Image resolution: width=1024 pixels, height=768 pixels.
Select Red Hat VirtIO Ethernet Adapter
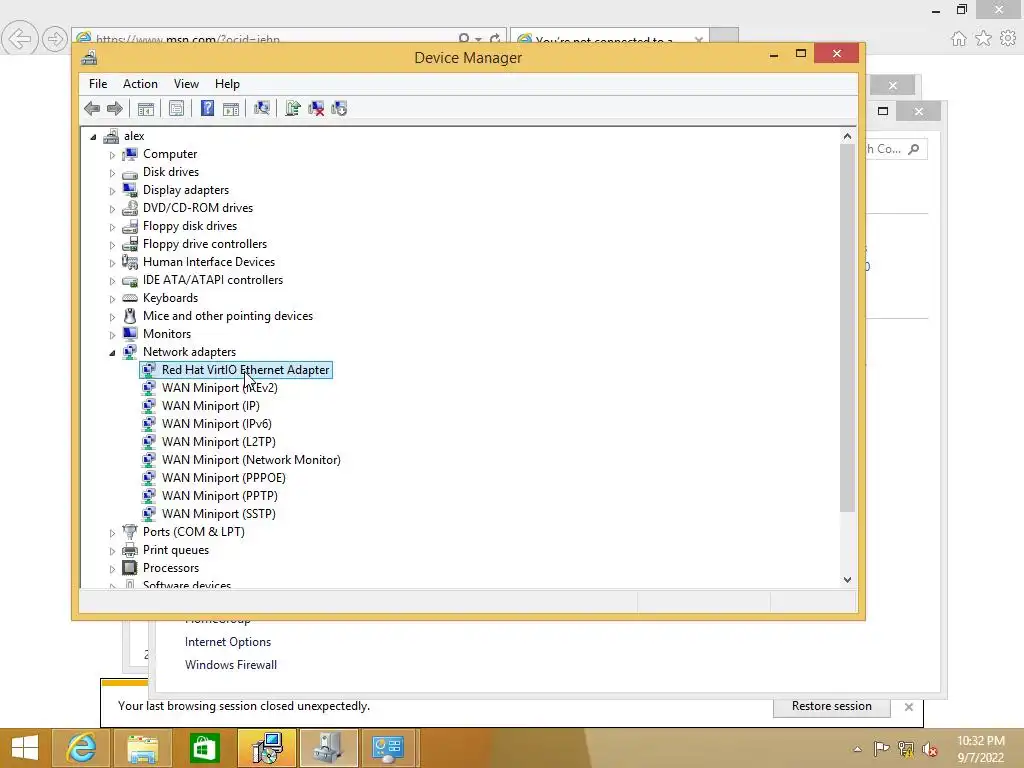245,370
